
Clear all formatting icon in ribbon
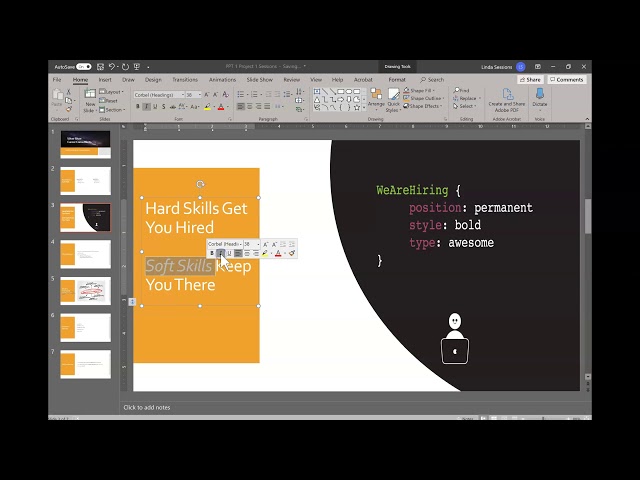coord(225,95)
